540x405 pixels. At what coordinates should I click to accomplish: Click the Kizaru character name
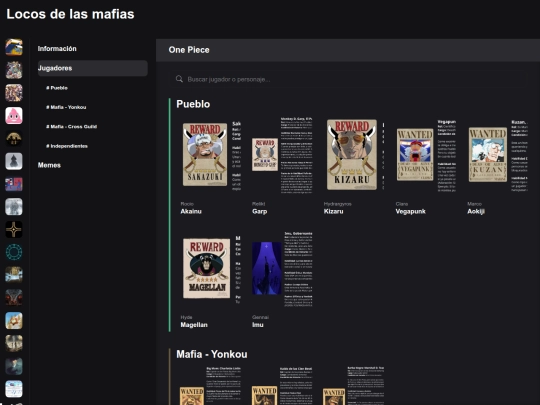tap(333, 211)
